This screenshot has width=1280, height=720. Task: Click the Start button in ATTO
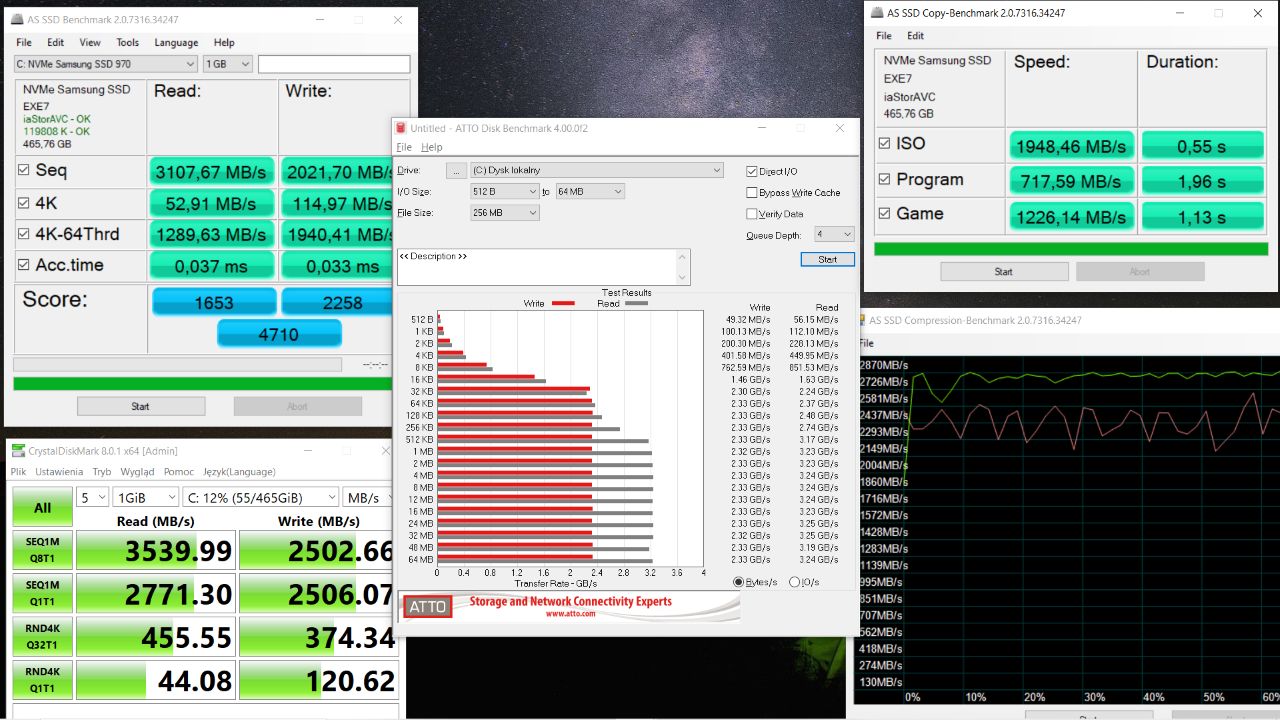coord(828,259)
